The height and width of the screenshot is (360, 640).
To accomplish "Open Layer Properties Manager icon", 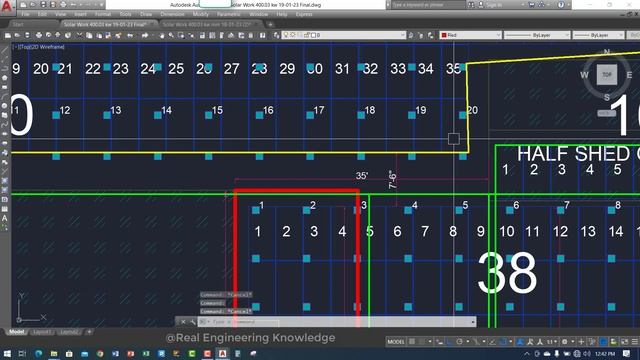I will [276, 36].
